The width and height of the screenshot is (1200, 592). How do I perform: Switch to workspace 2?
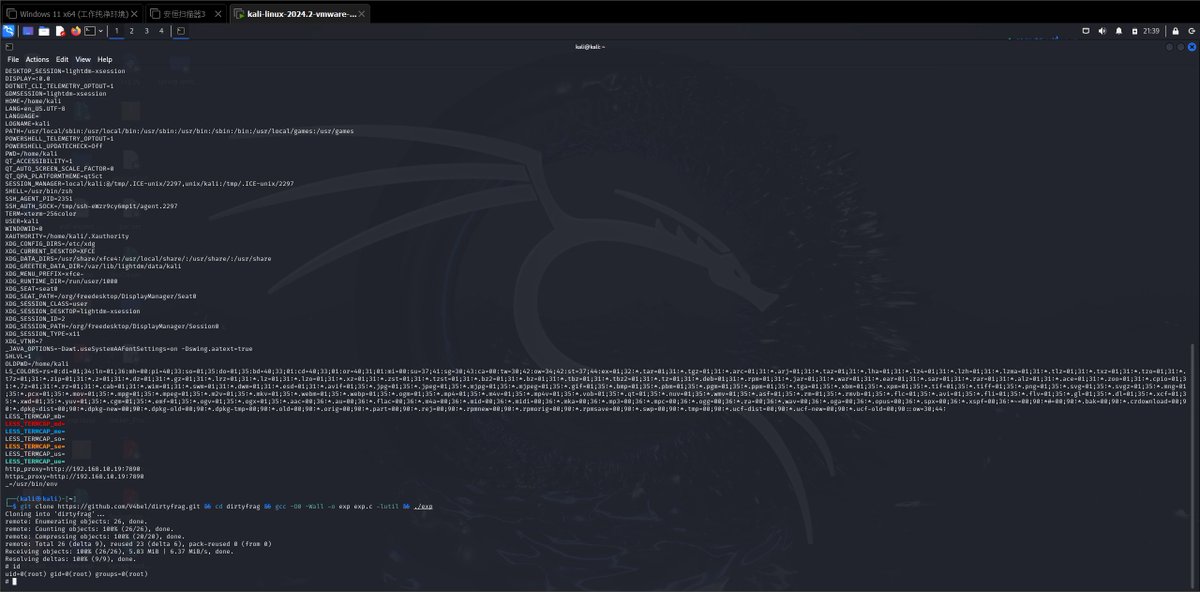point(131,31)
